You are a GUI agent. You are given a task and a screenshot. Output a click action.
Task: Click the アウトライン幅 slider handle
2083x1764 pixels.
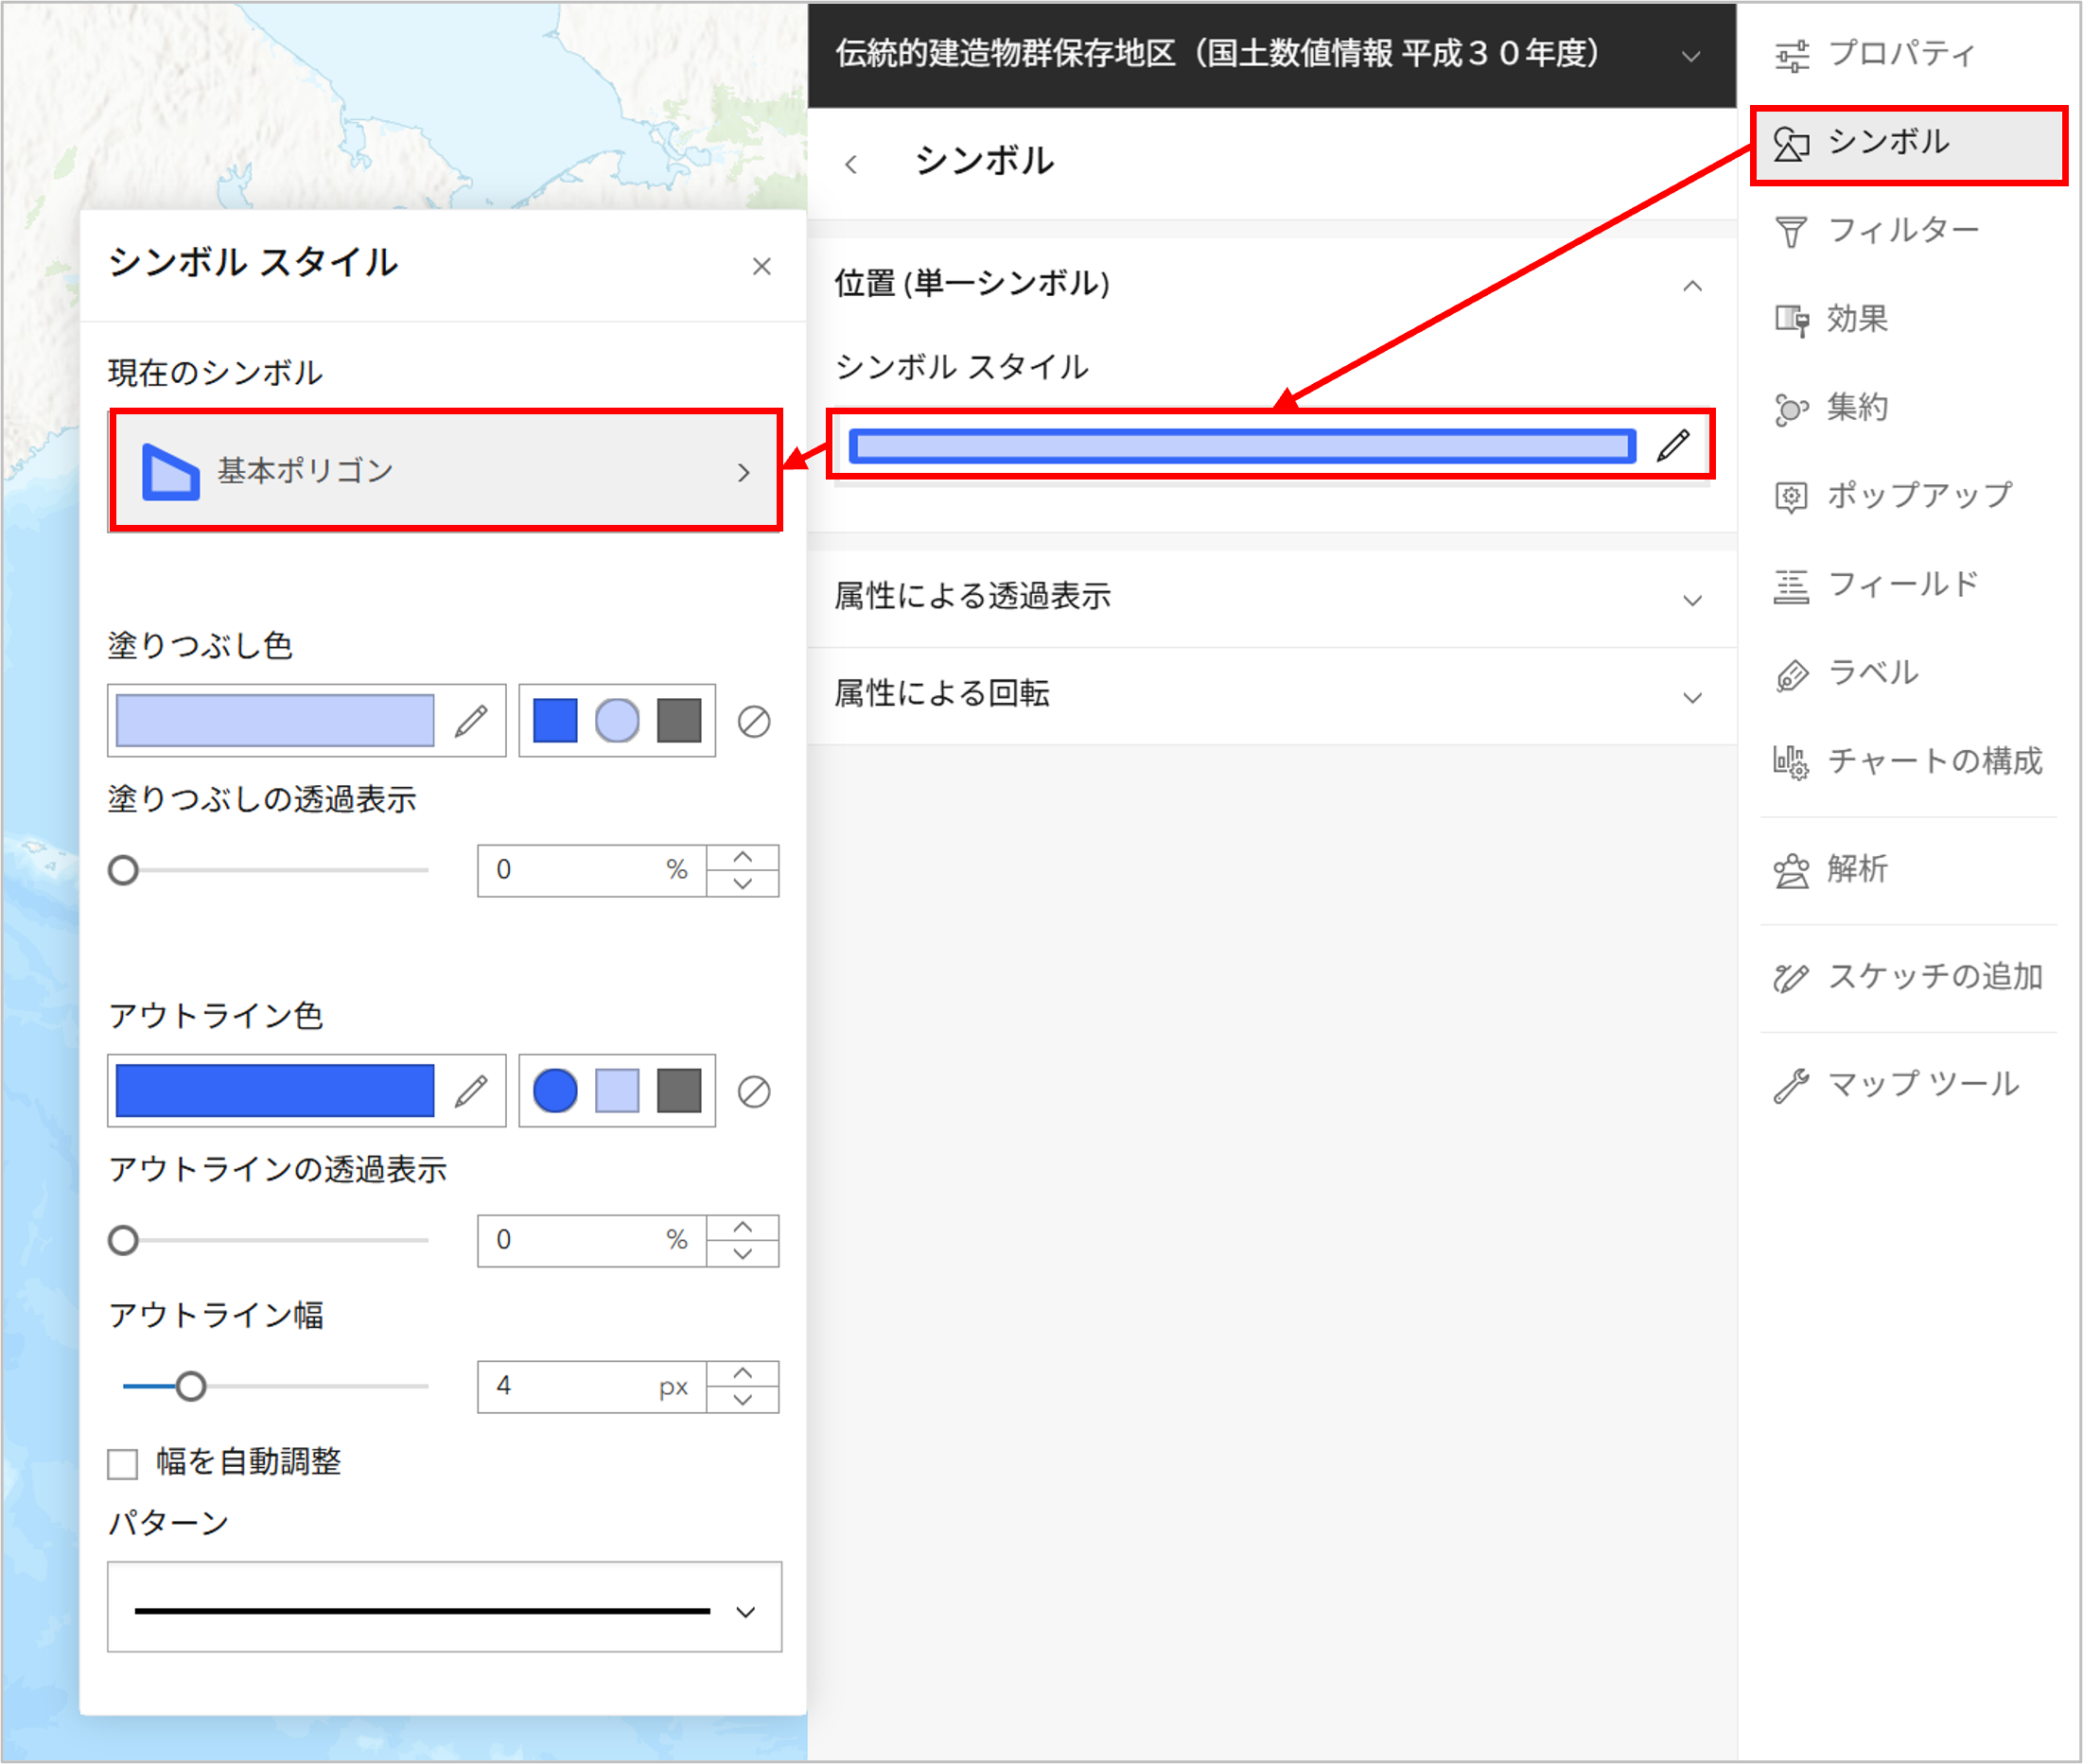tap(190, 1386)
